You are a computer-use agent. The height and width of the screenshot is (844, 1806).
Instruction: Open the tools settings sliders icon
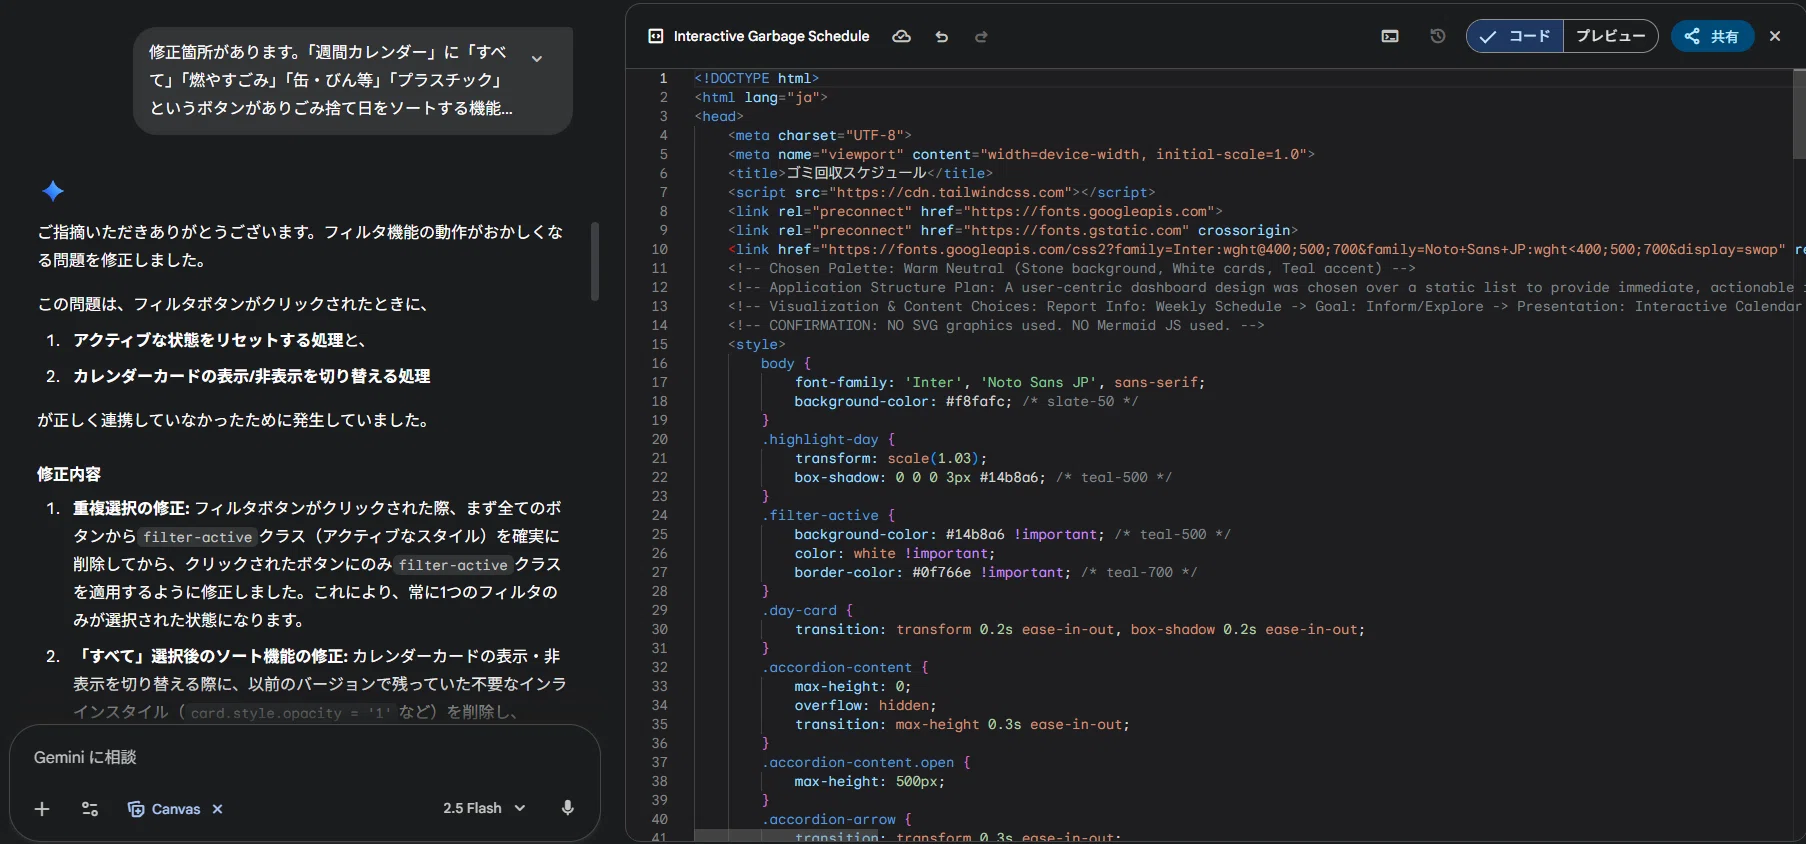tap(90, 809)
